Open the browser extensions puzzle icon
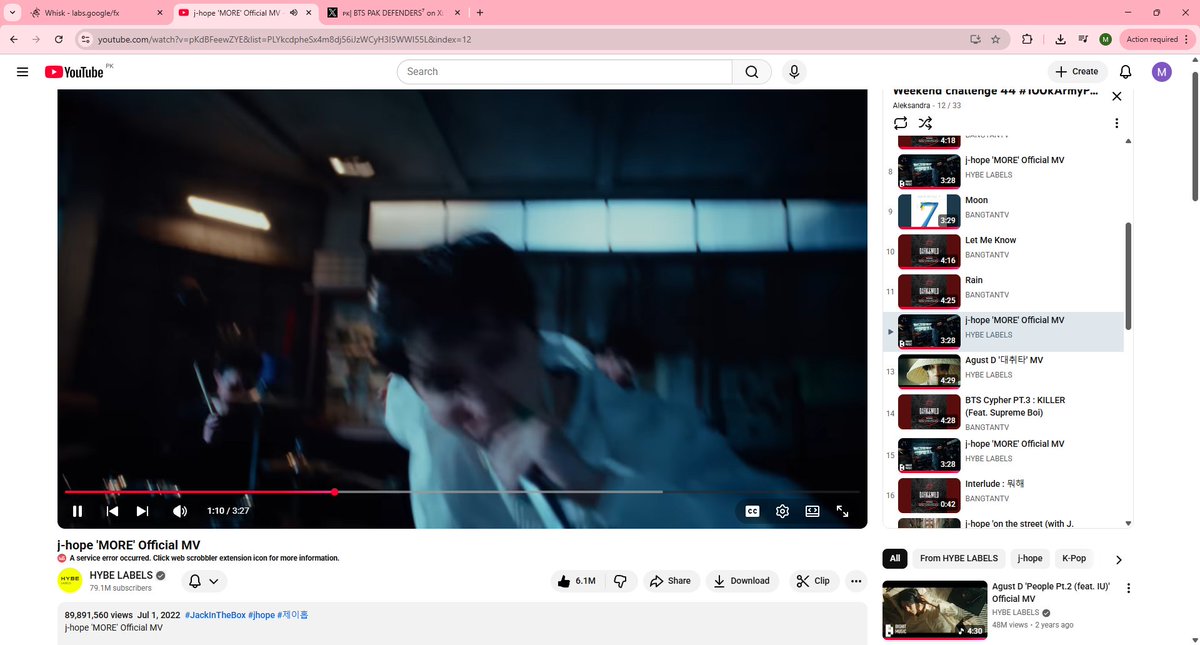 pos(1027,39)
